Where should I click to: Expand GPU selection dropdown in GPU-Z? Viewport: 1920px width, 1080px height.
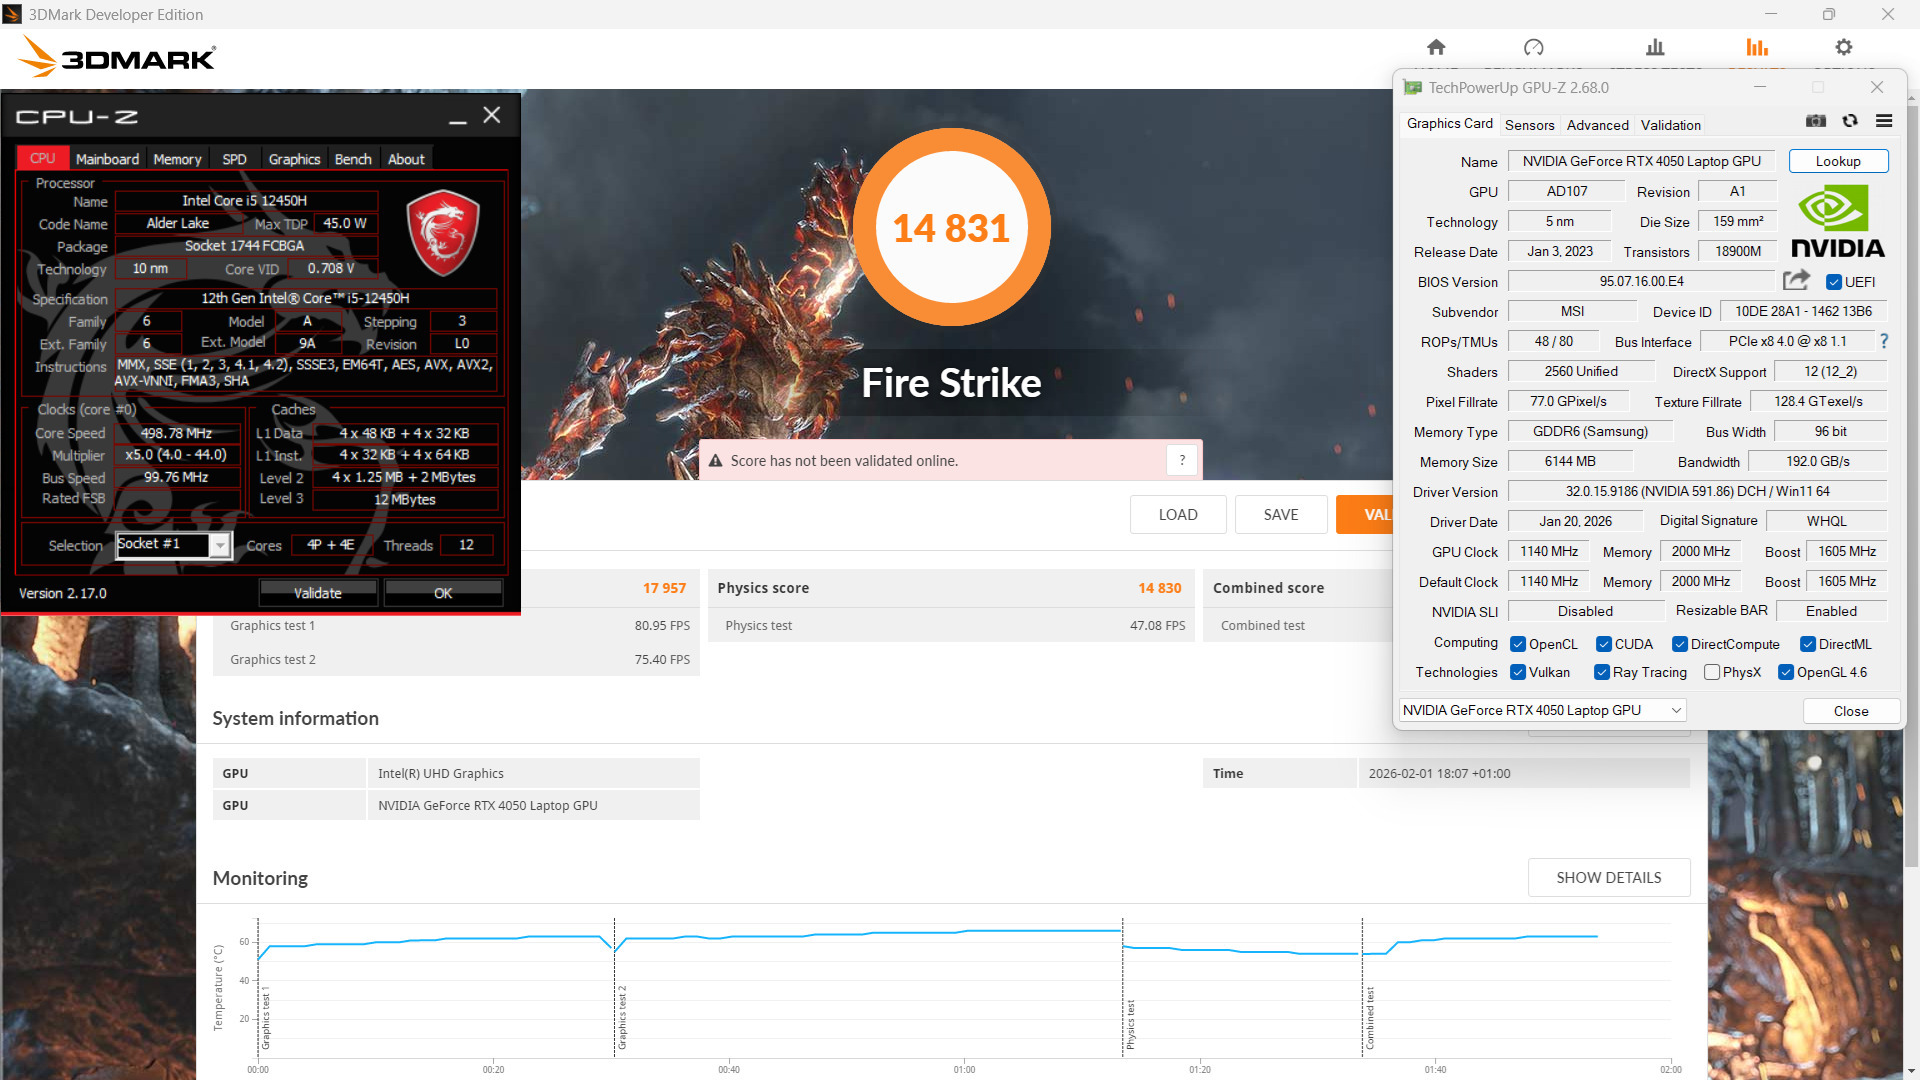click(x=1676, y=710)
